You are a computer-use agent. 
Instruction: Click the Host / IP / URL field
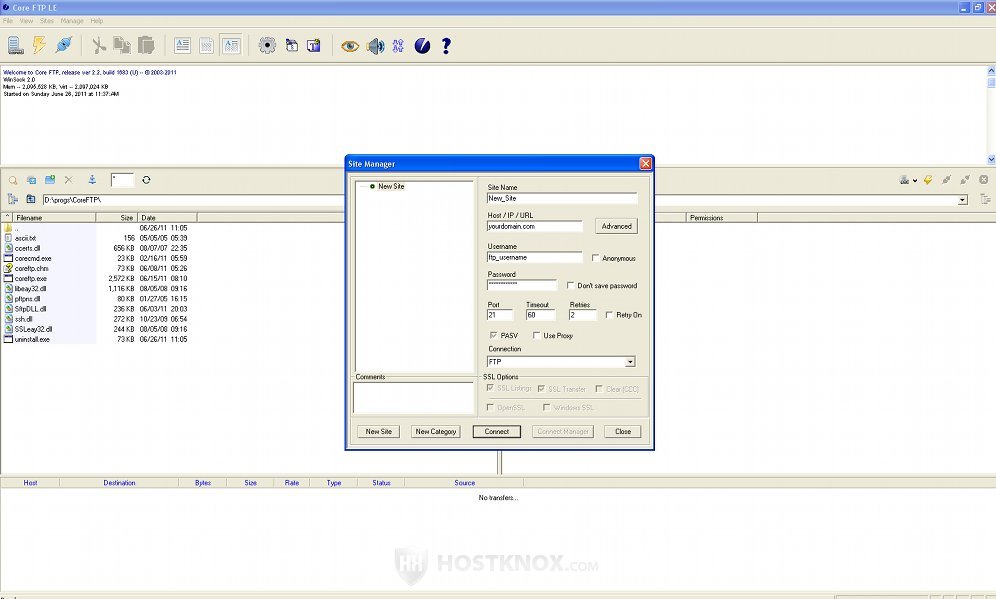(534, 226)
